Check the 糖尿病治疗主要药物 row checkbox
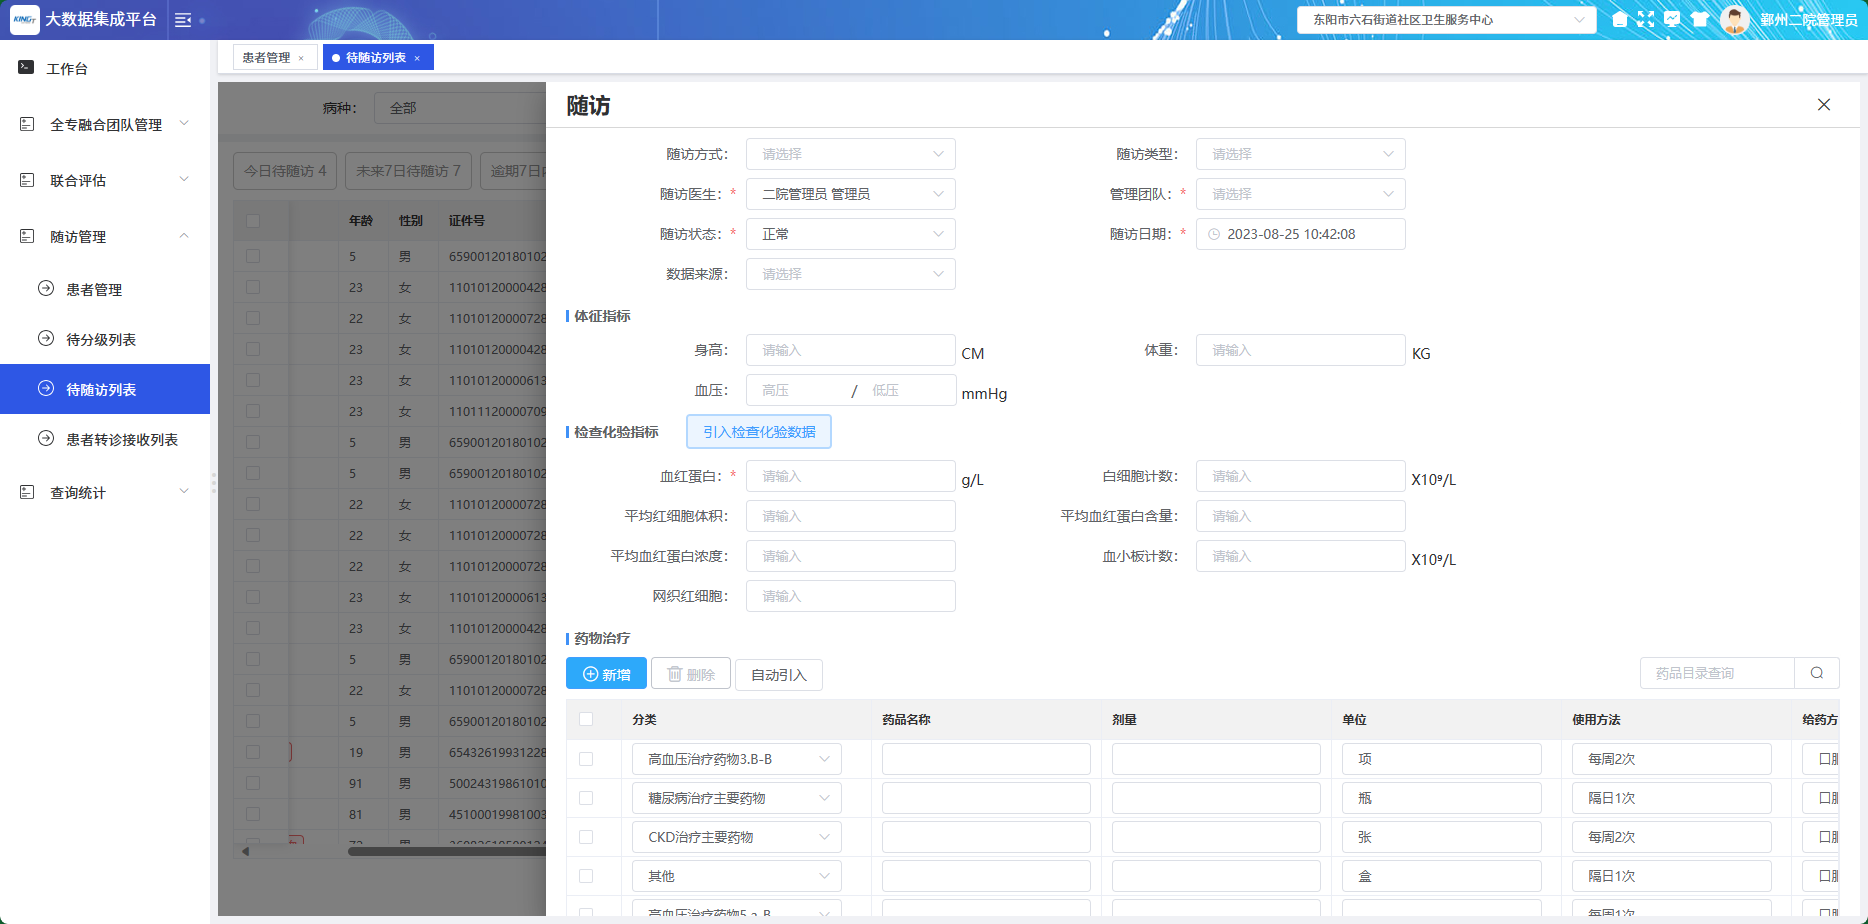This screenshot has width=1868, height=924. [586, 798]
